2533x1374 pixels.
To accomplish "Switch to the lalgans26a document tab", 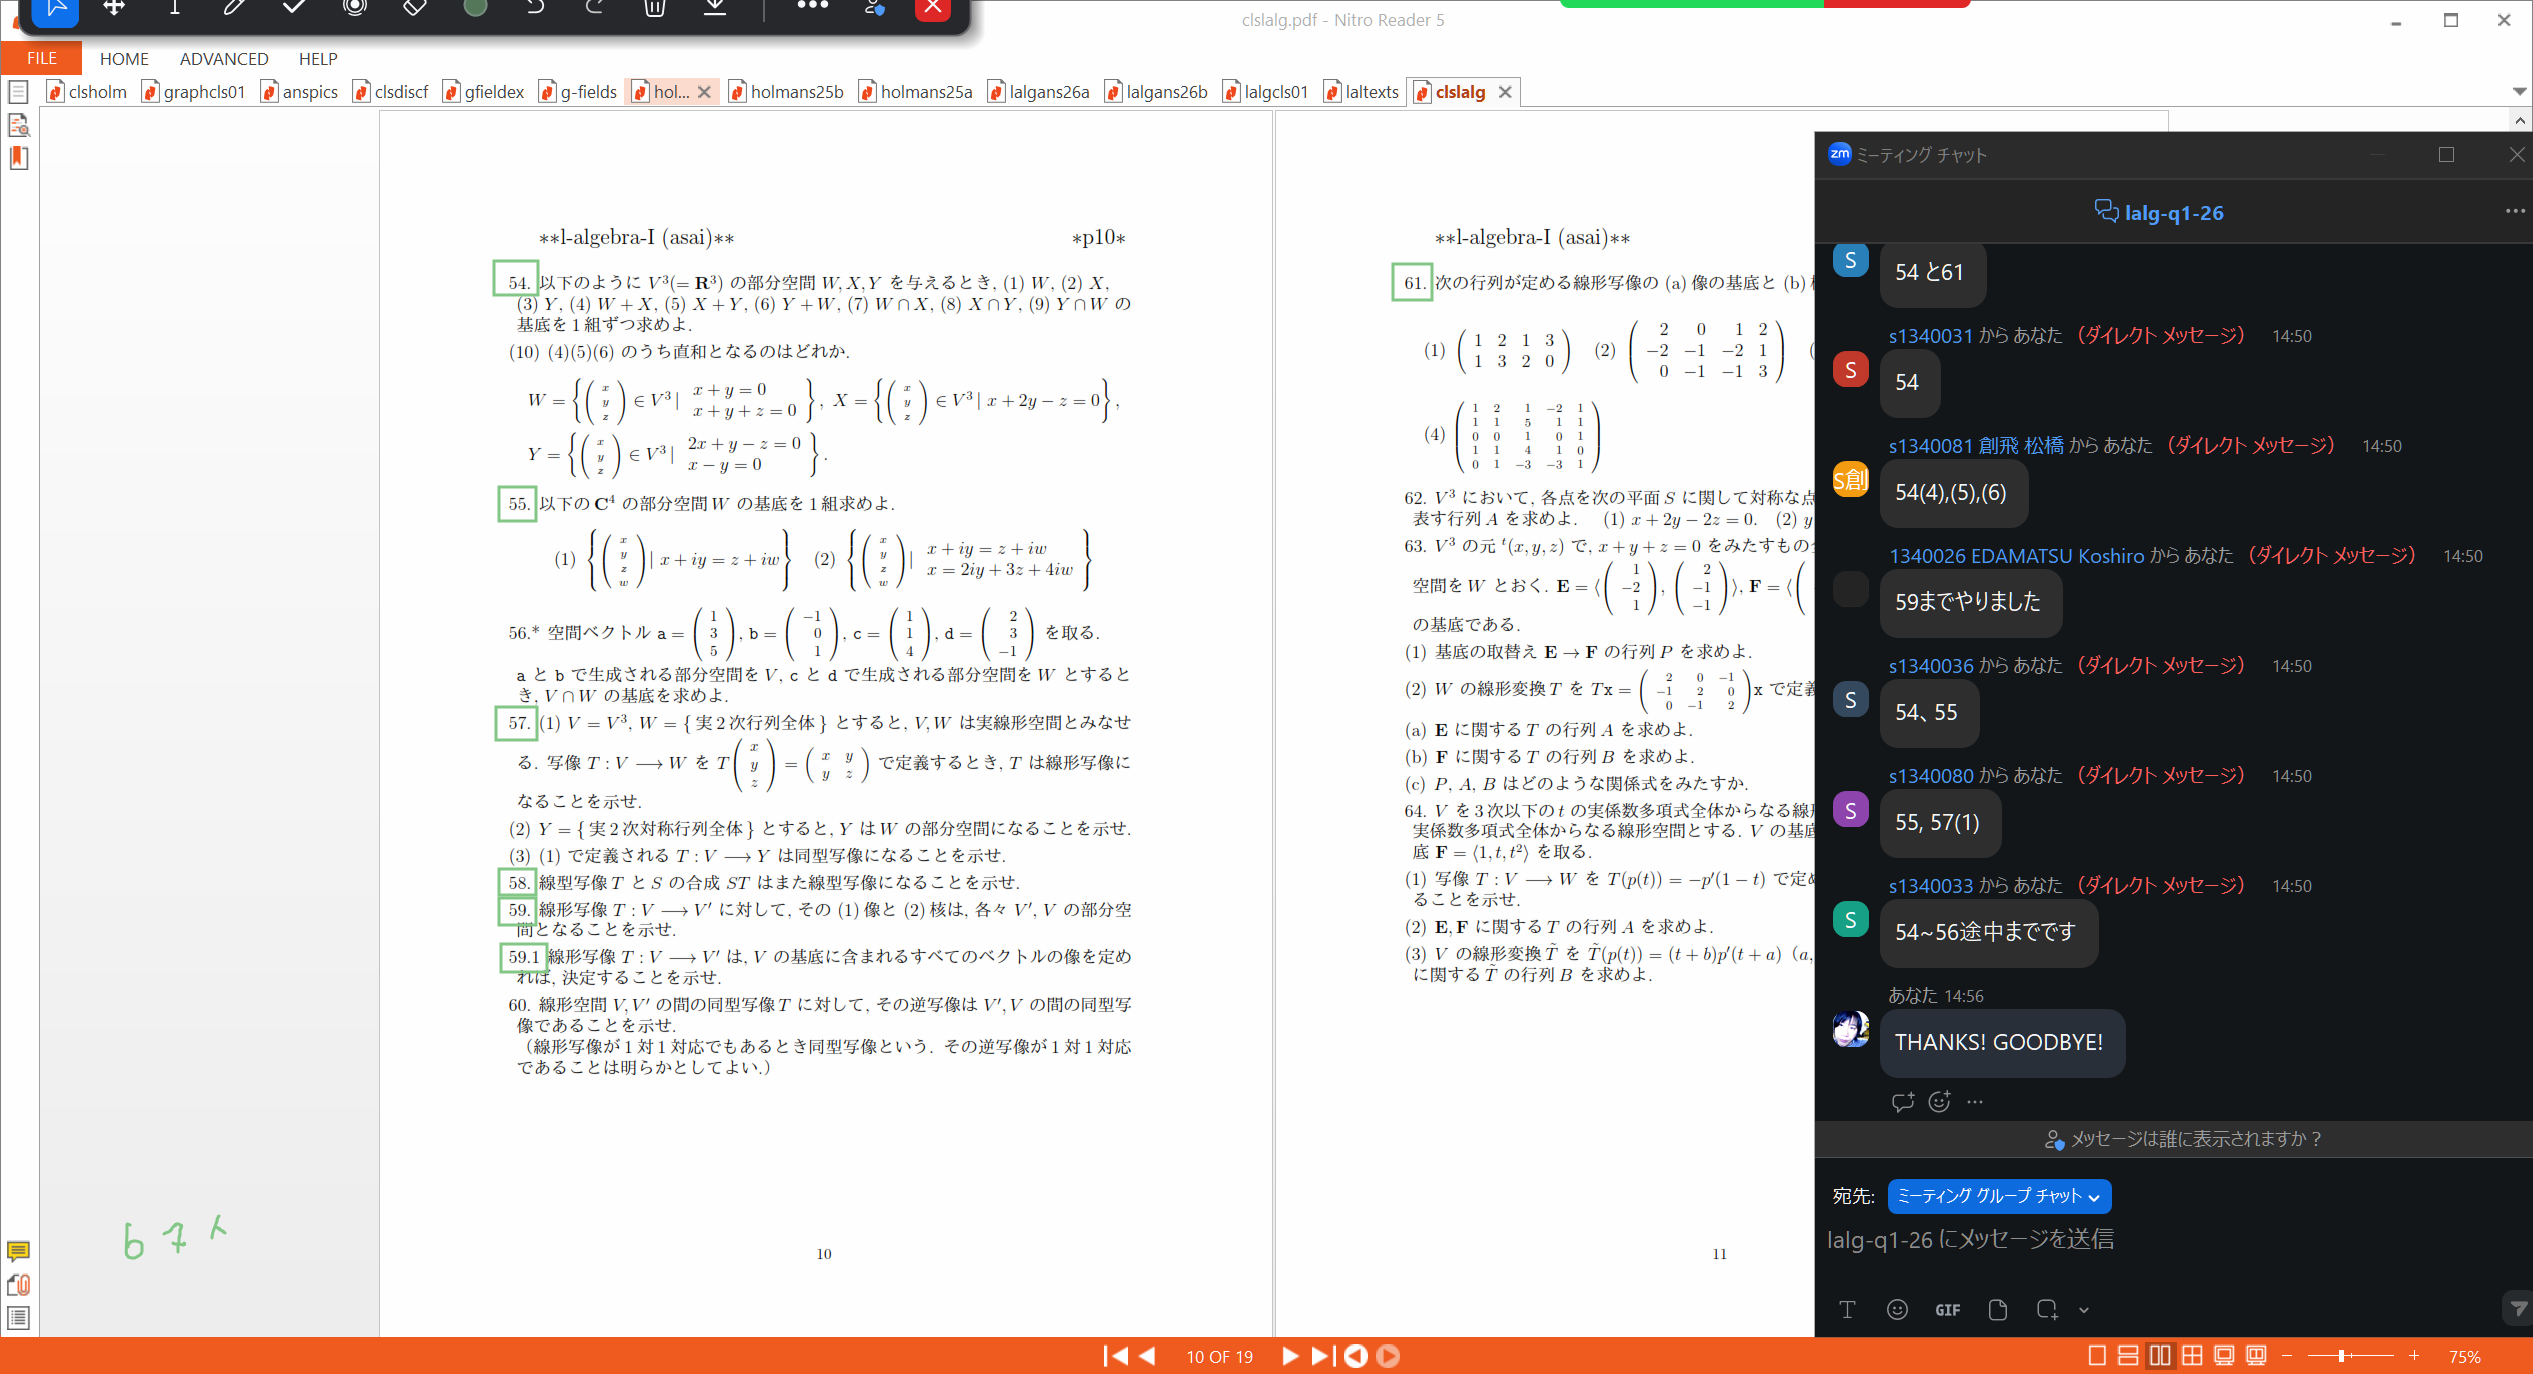I will (1039, 92).
